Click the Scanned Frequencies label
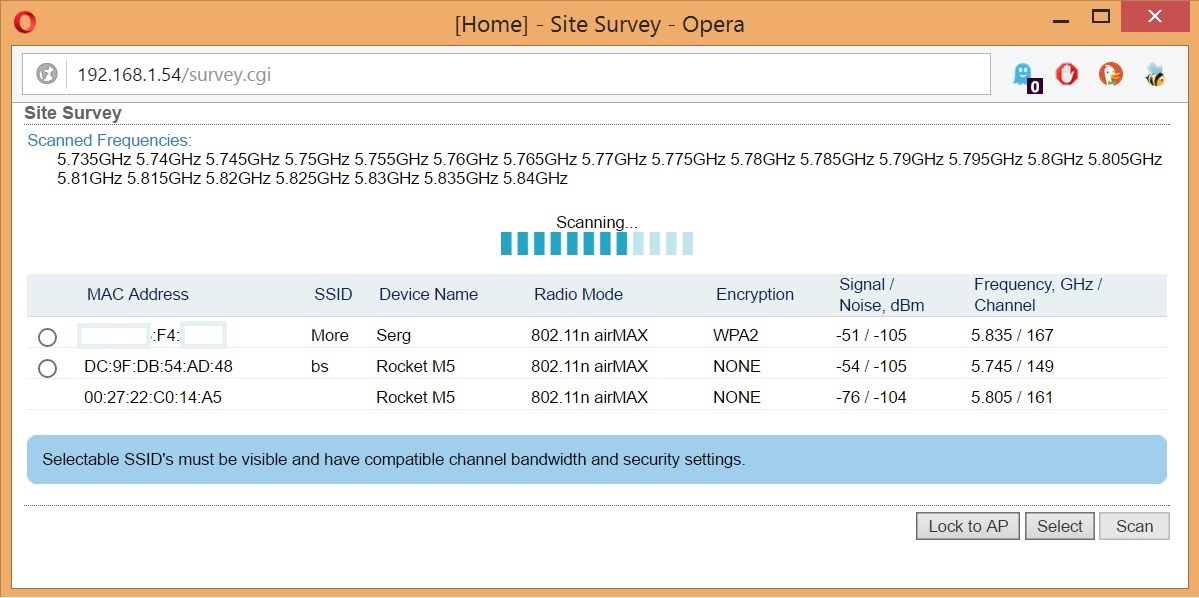This screenshot has height=598, width=1199. [109, 141]
